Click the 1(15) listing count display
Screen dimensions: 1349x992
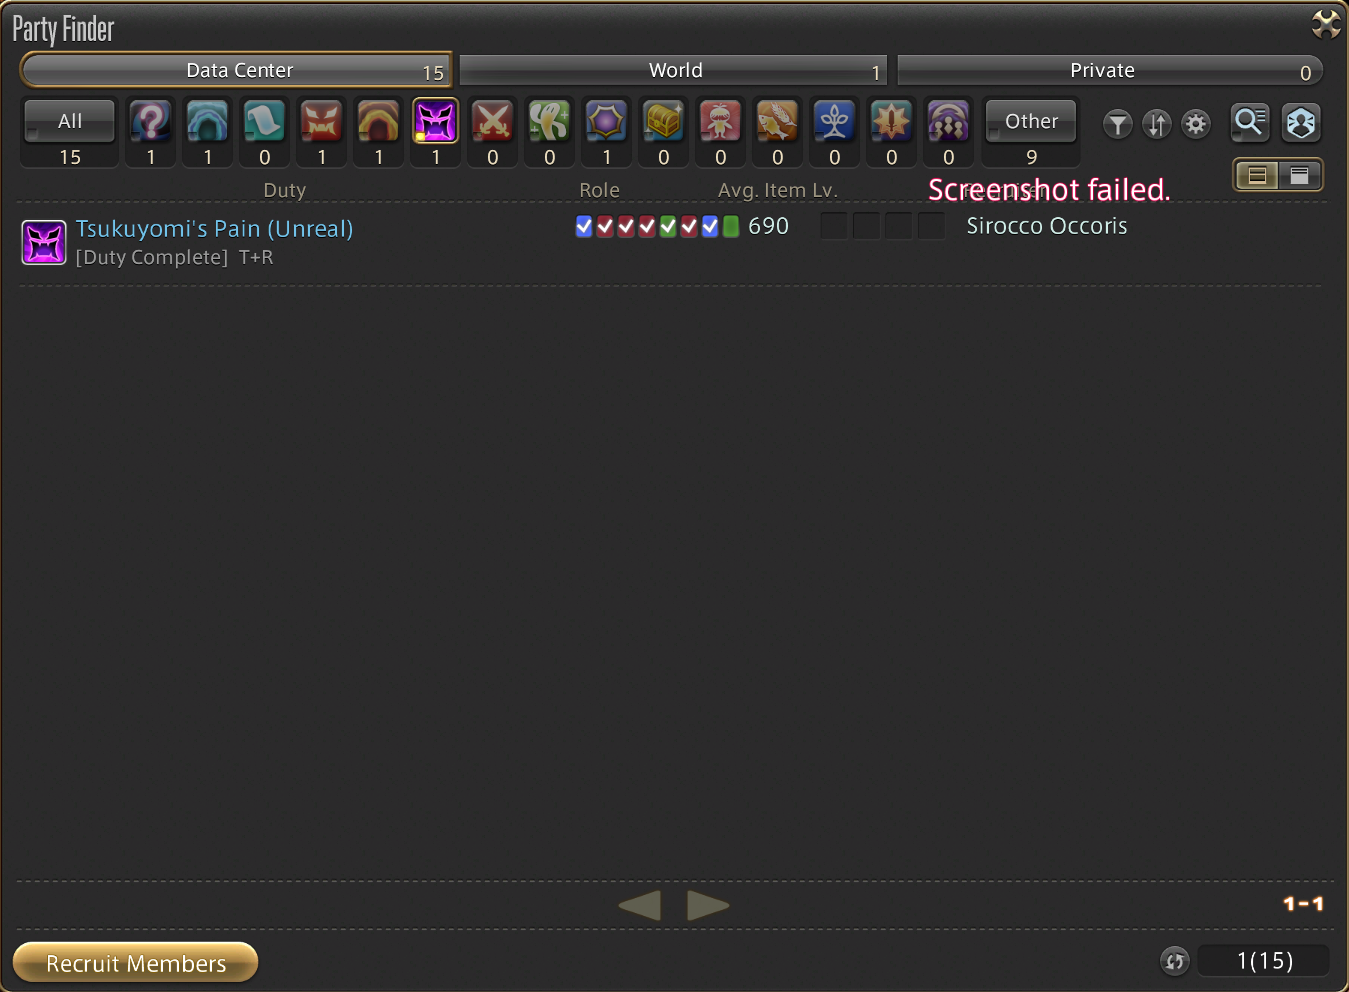[1264, 961]
